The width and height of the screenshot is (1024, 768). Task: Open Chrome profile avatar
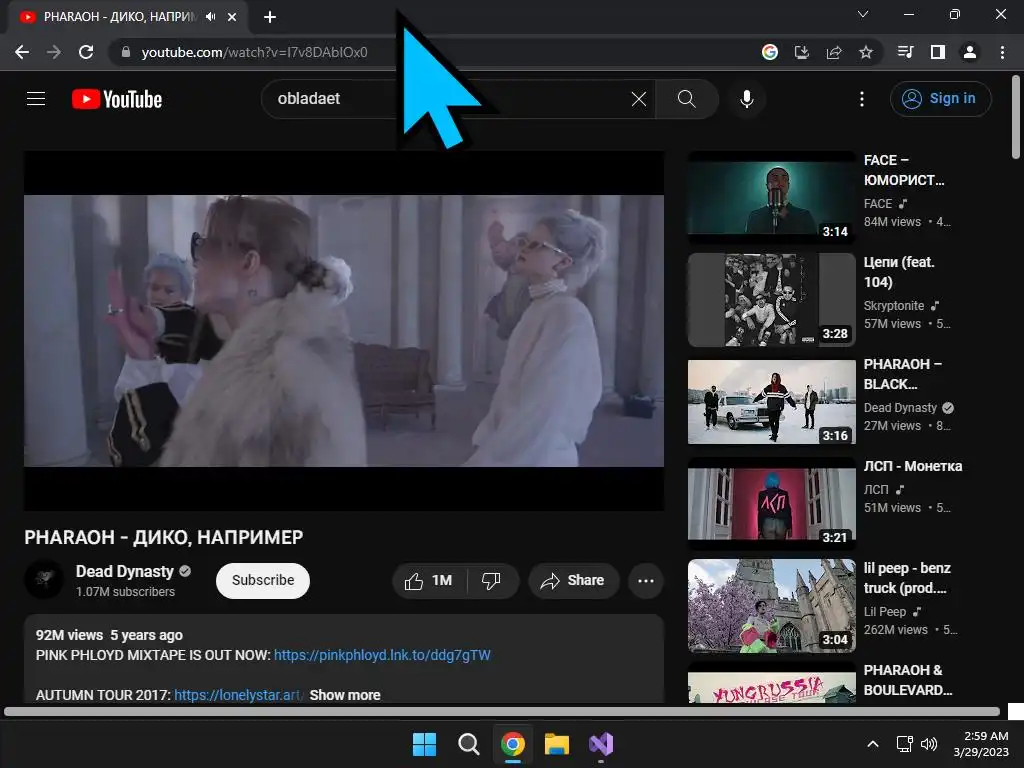click(x=970, y=52)
